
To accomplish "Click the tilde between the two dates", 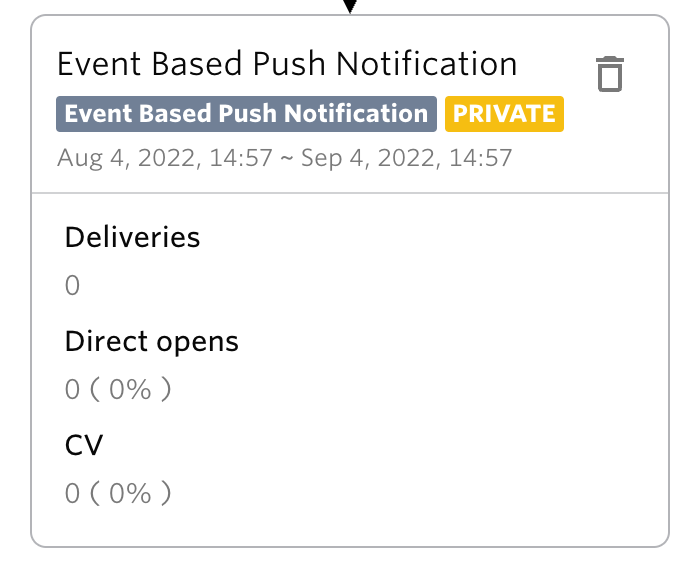I will pyautogui.click(x=287, y=159).
